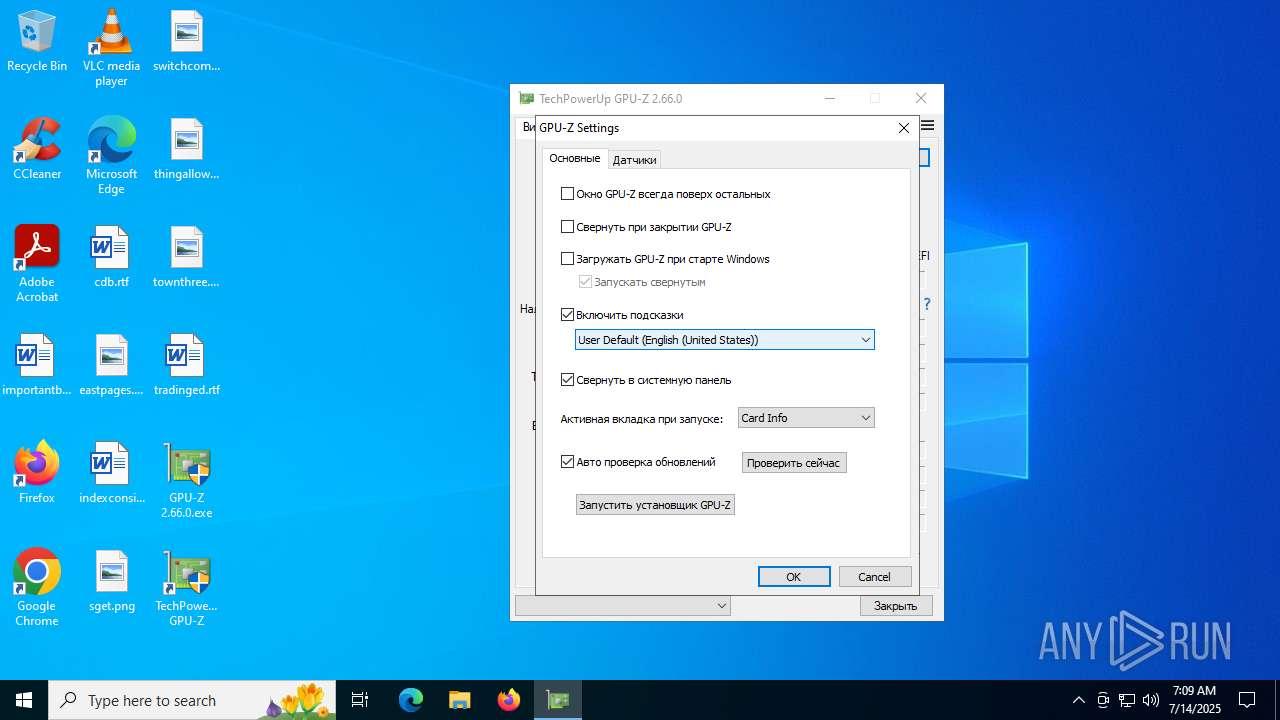The width and height of the screenshot is (1280, 720).
Task: Close the GPU-Z Settings dialog
Action: click(903, 128)
